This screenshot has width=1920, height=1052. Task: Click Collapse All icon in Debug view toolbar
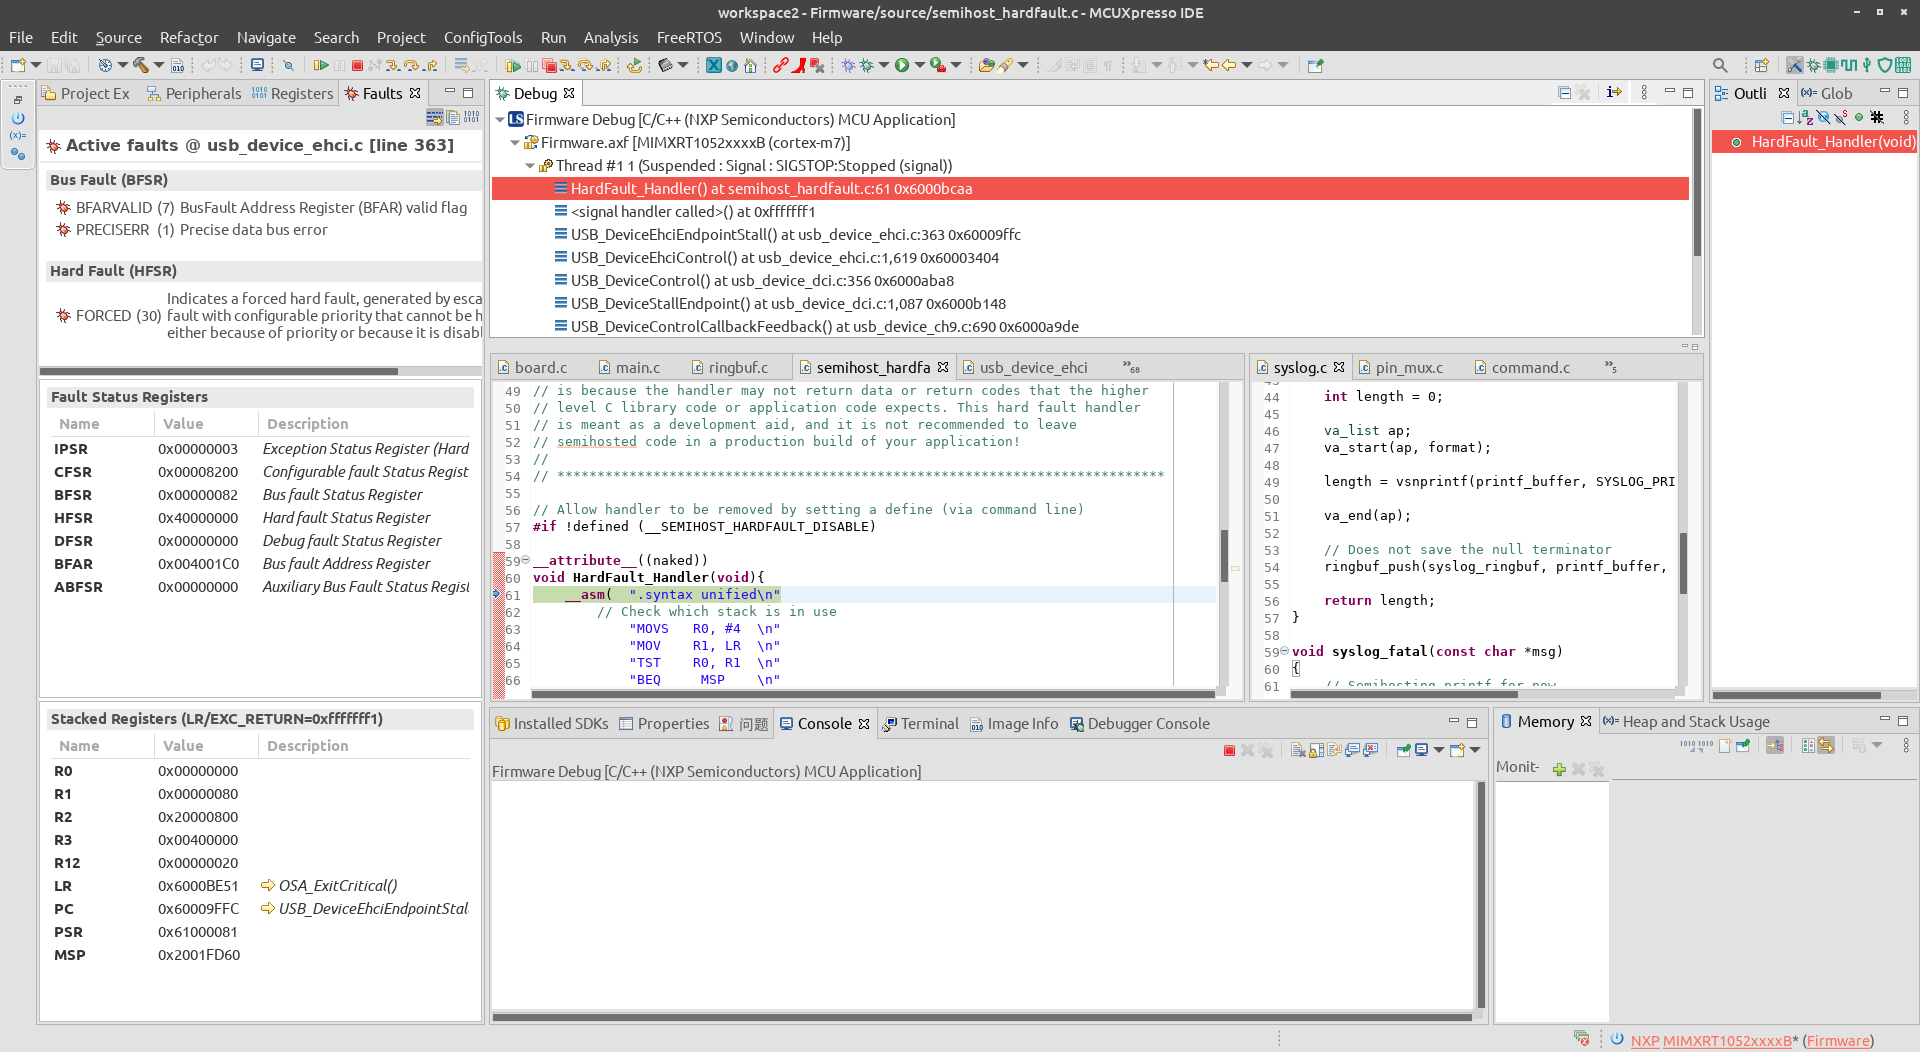[1565, 92]
